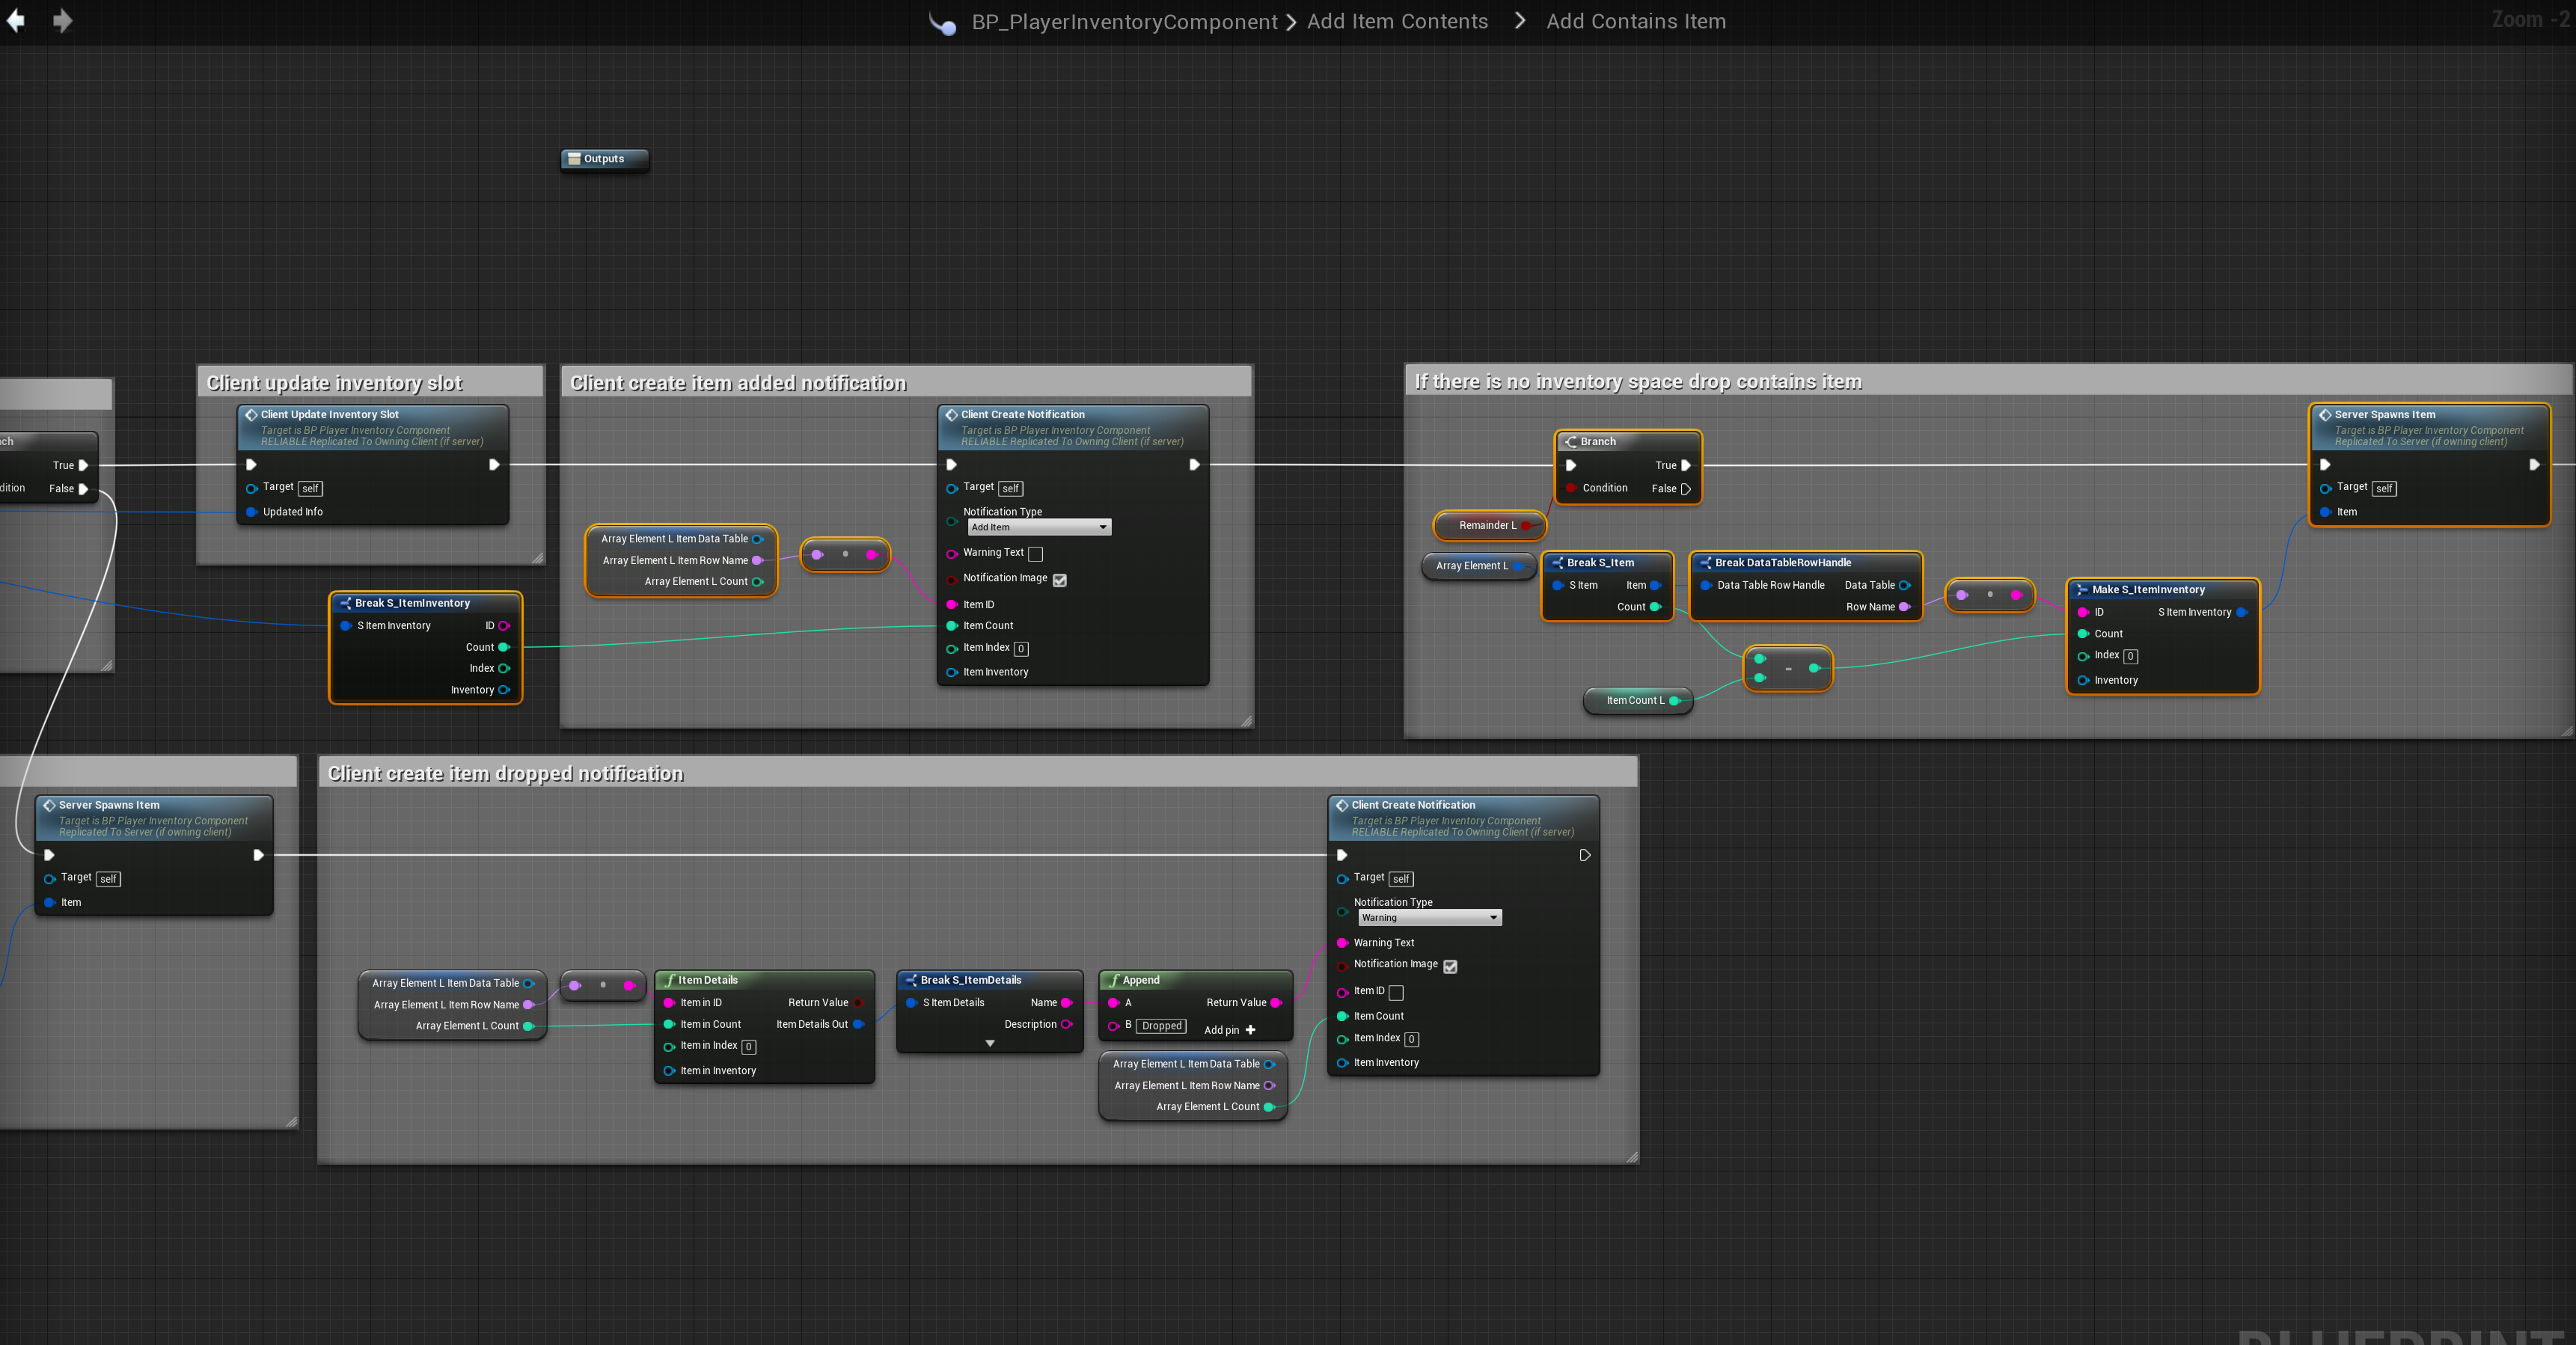
Task: Click the Branch node header icon
Action: pos(1571,441)
